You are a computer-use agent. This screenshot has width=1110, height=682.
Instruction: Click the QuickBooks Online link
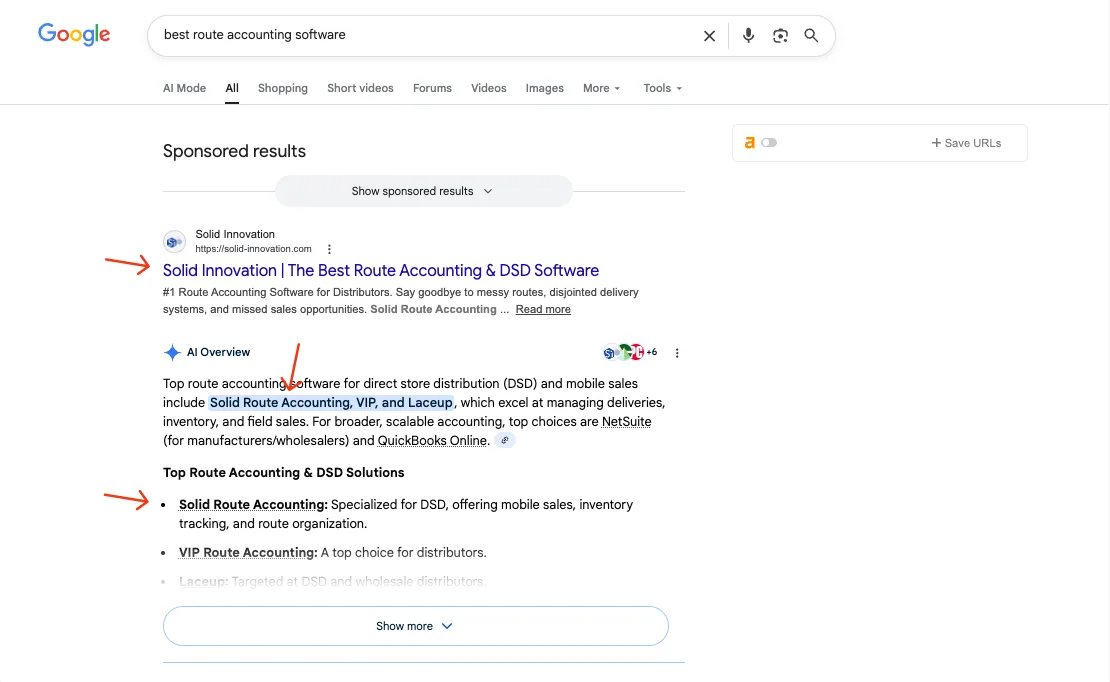[x=433, y=441]
